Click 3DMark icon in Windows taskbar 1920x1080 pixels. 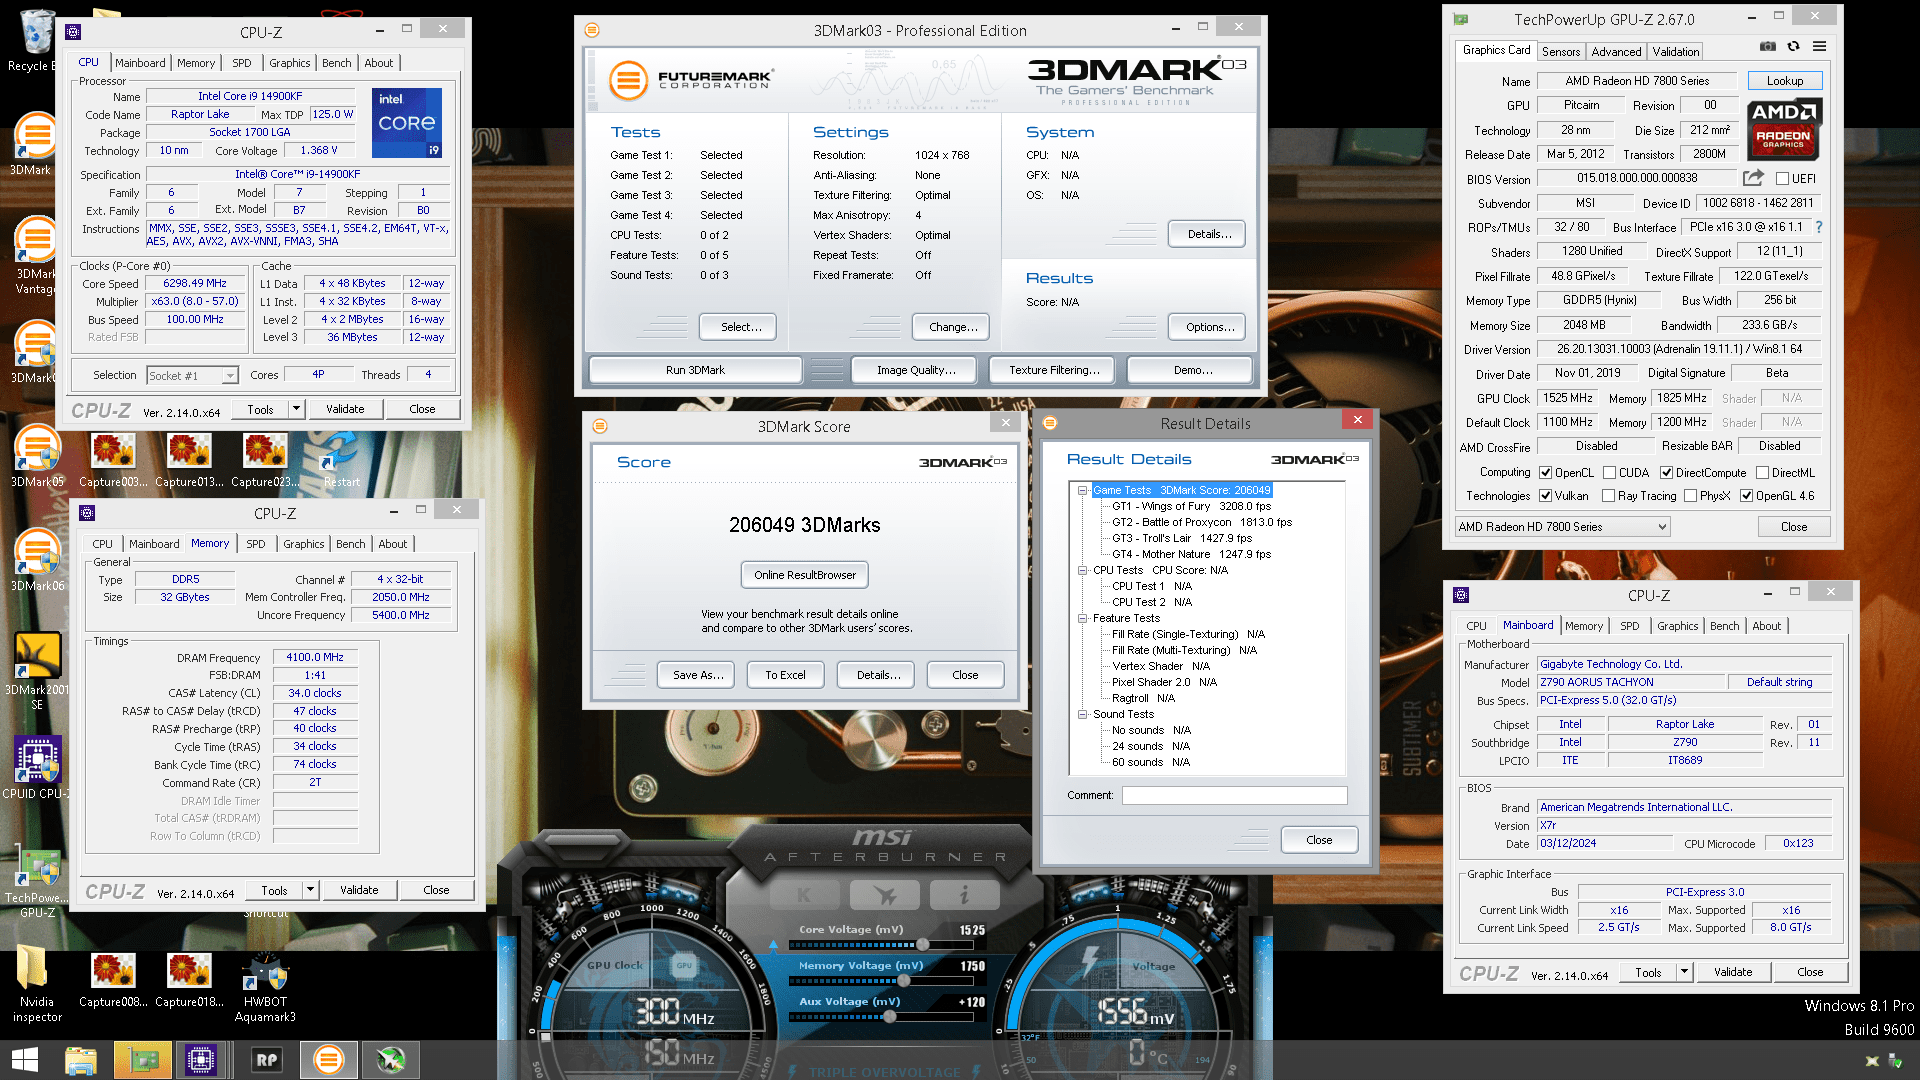(x=328, y=1060)
